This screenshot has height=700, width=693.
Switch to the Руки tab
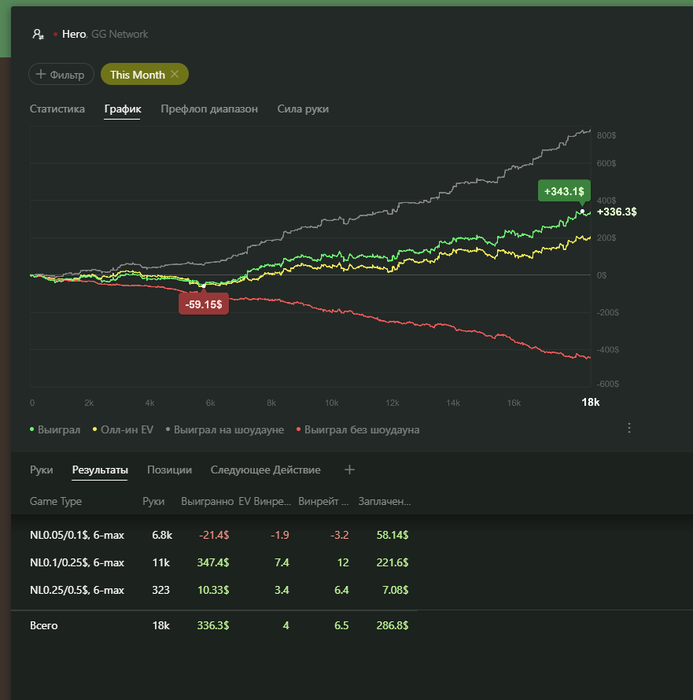pyautogui.click(x=41, y=470)
